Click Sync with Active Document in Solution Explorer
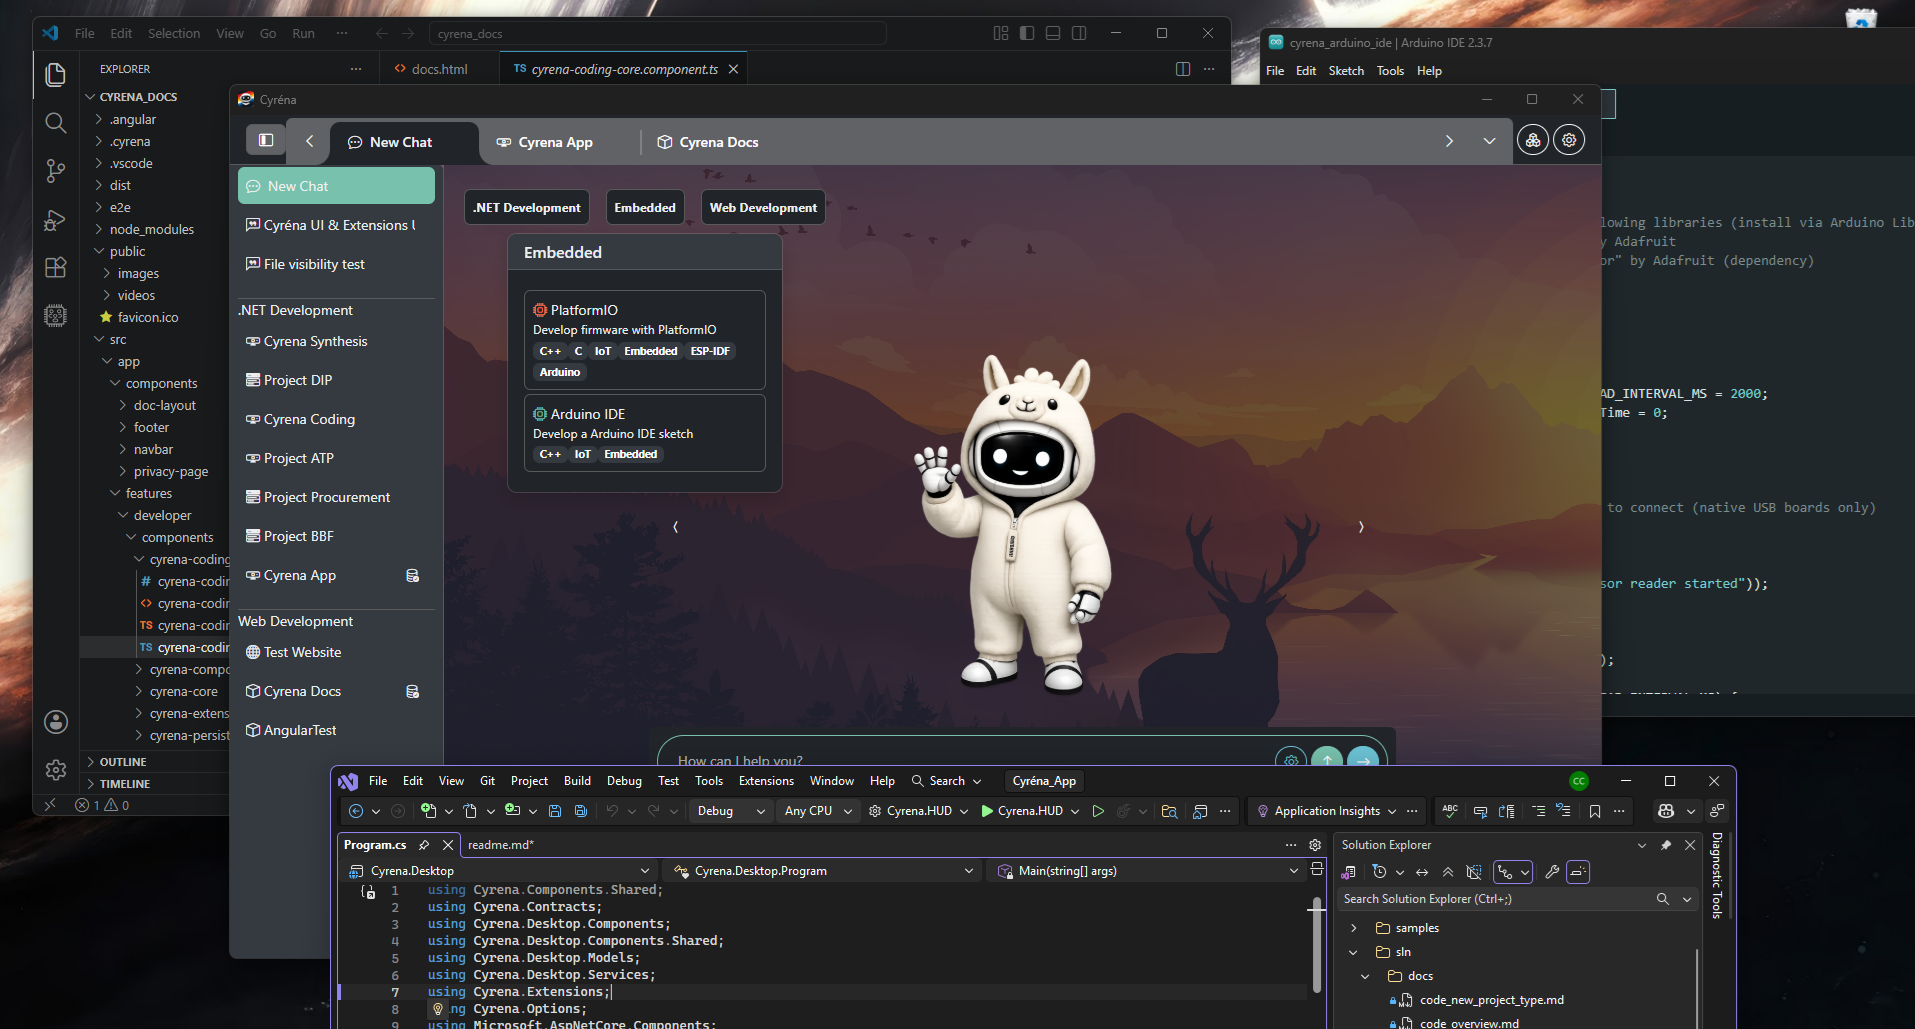Viewport: 1915px width, 1029px height. coord(1422,872)
